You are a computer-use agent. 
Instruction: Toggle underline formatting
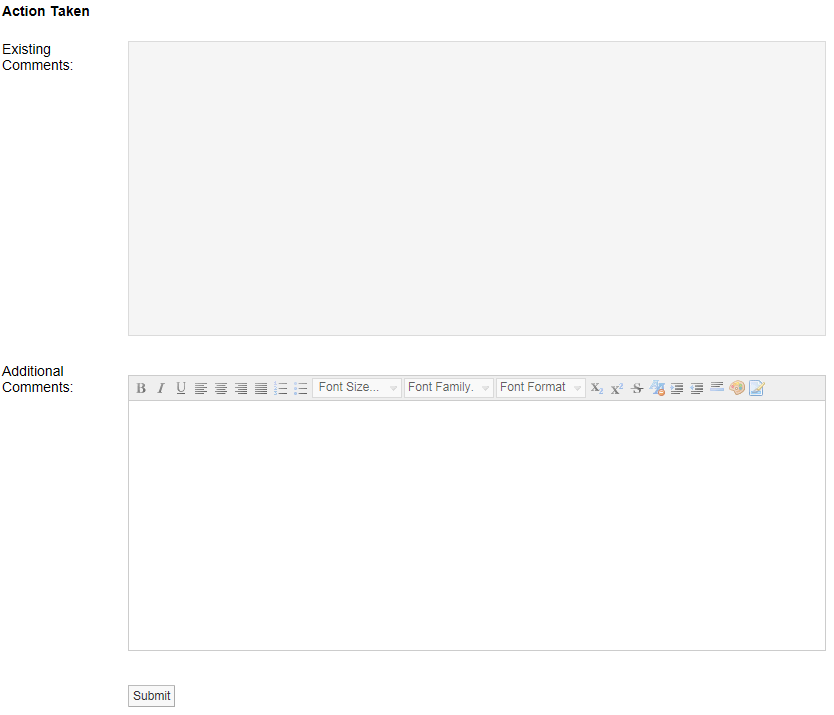click(x=181, y=388)
